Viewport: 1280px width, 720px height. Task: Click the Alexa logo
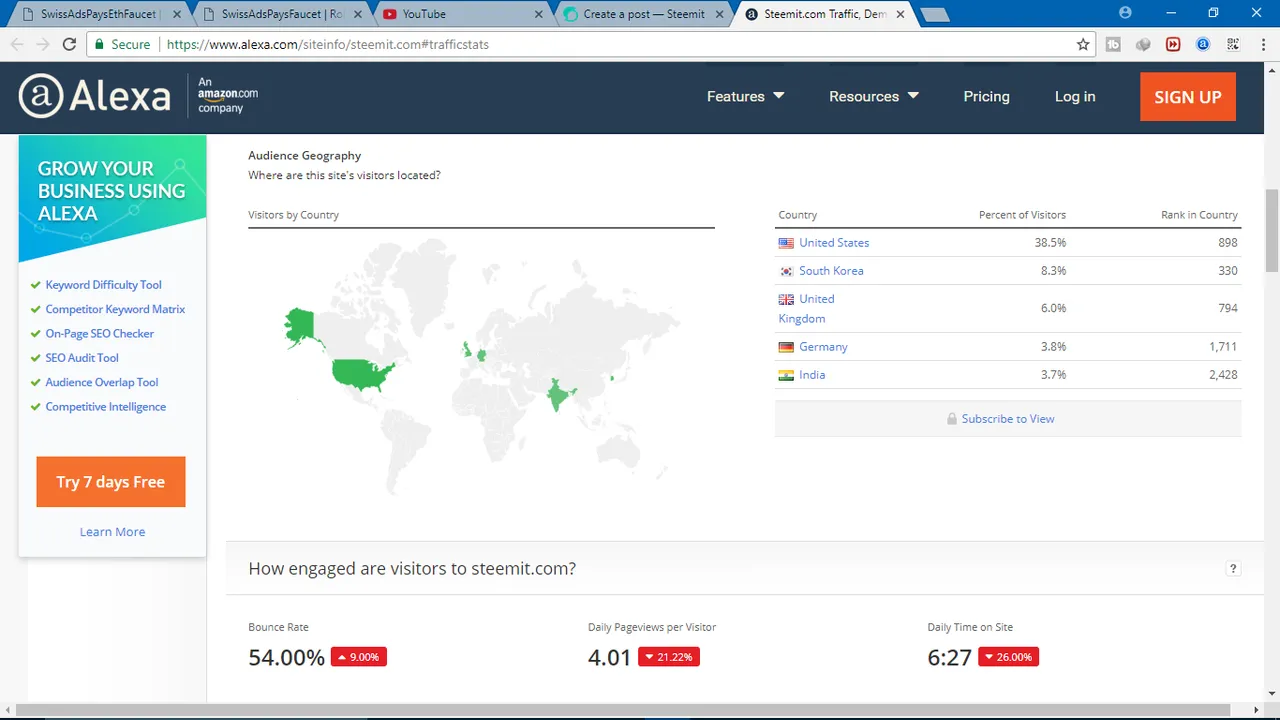[x=95, y=97]
